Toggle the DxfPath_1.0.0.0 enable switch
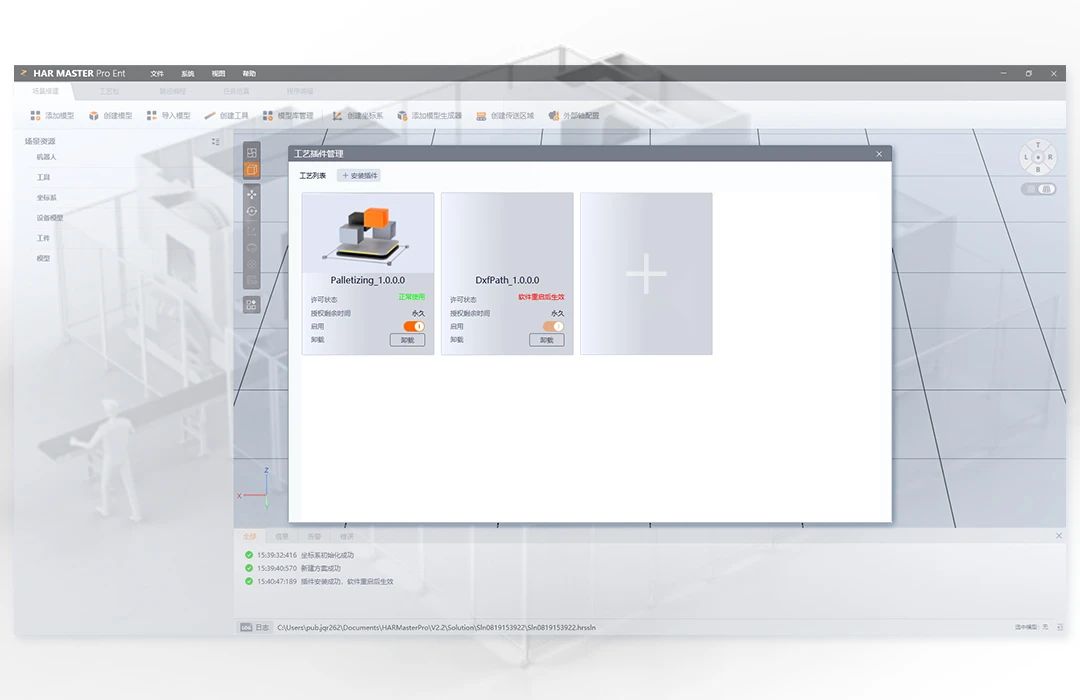The image size is (1080, 700). [x=553, y=326]
